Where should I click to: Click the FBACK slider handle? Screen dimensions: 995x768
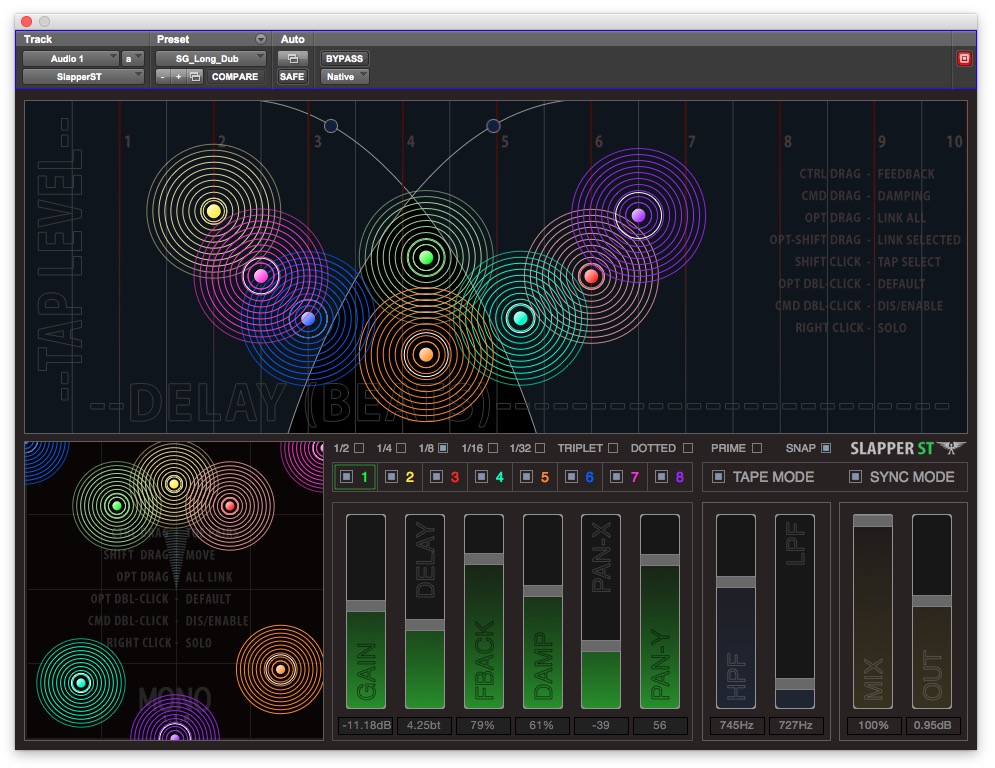(484, 559)
